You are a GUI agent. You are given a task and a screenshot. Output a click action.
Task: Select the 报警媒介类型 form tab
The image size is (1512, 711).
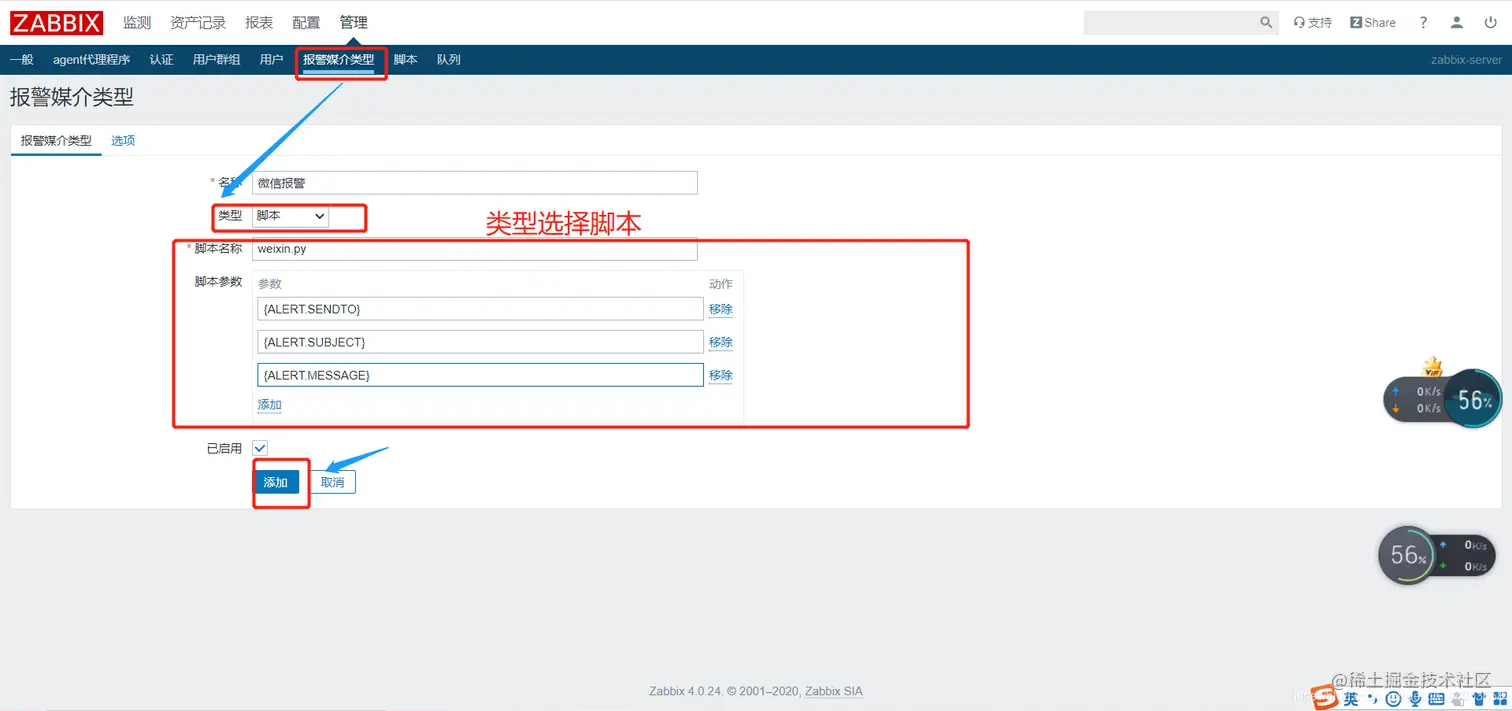[56, 141]
